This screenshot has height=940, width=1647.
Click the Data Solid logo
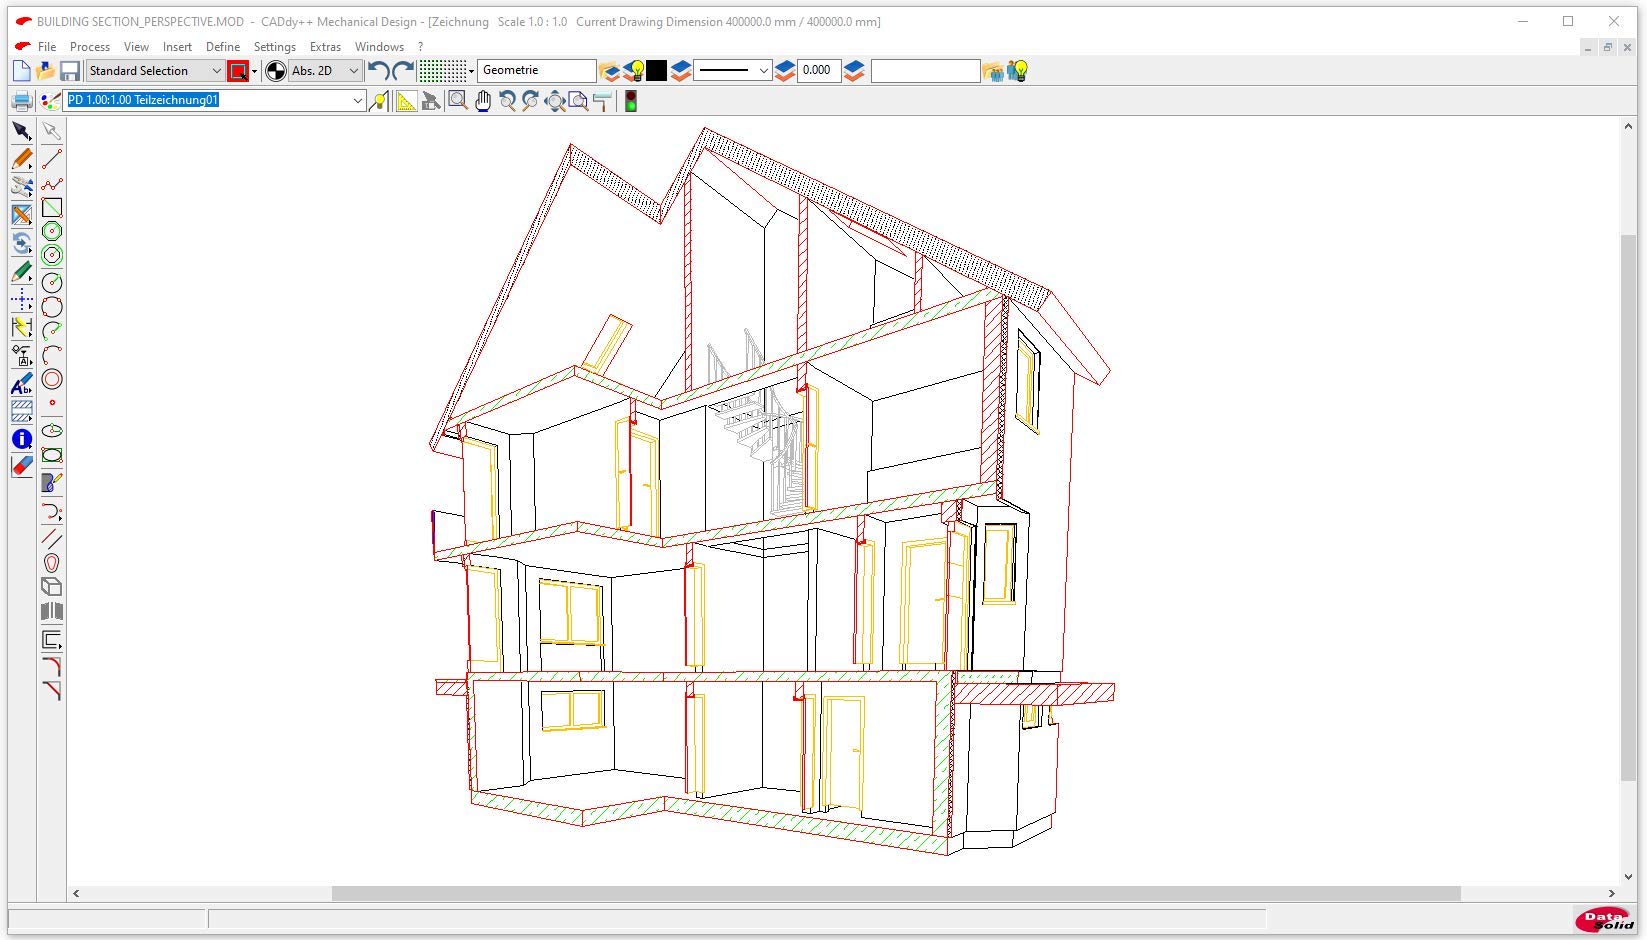point(1604,919)
